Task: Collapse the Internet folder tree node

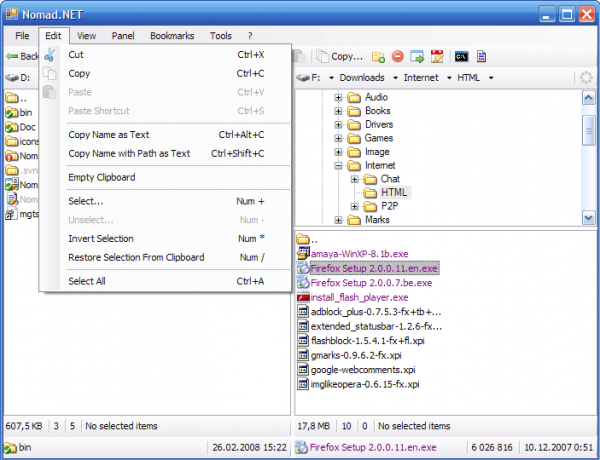Action: (x=339, y=165)
